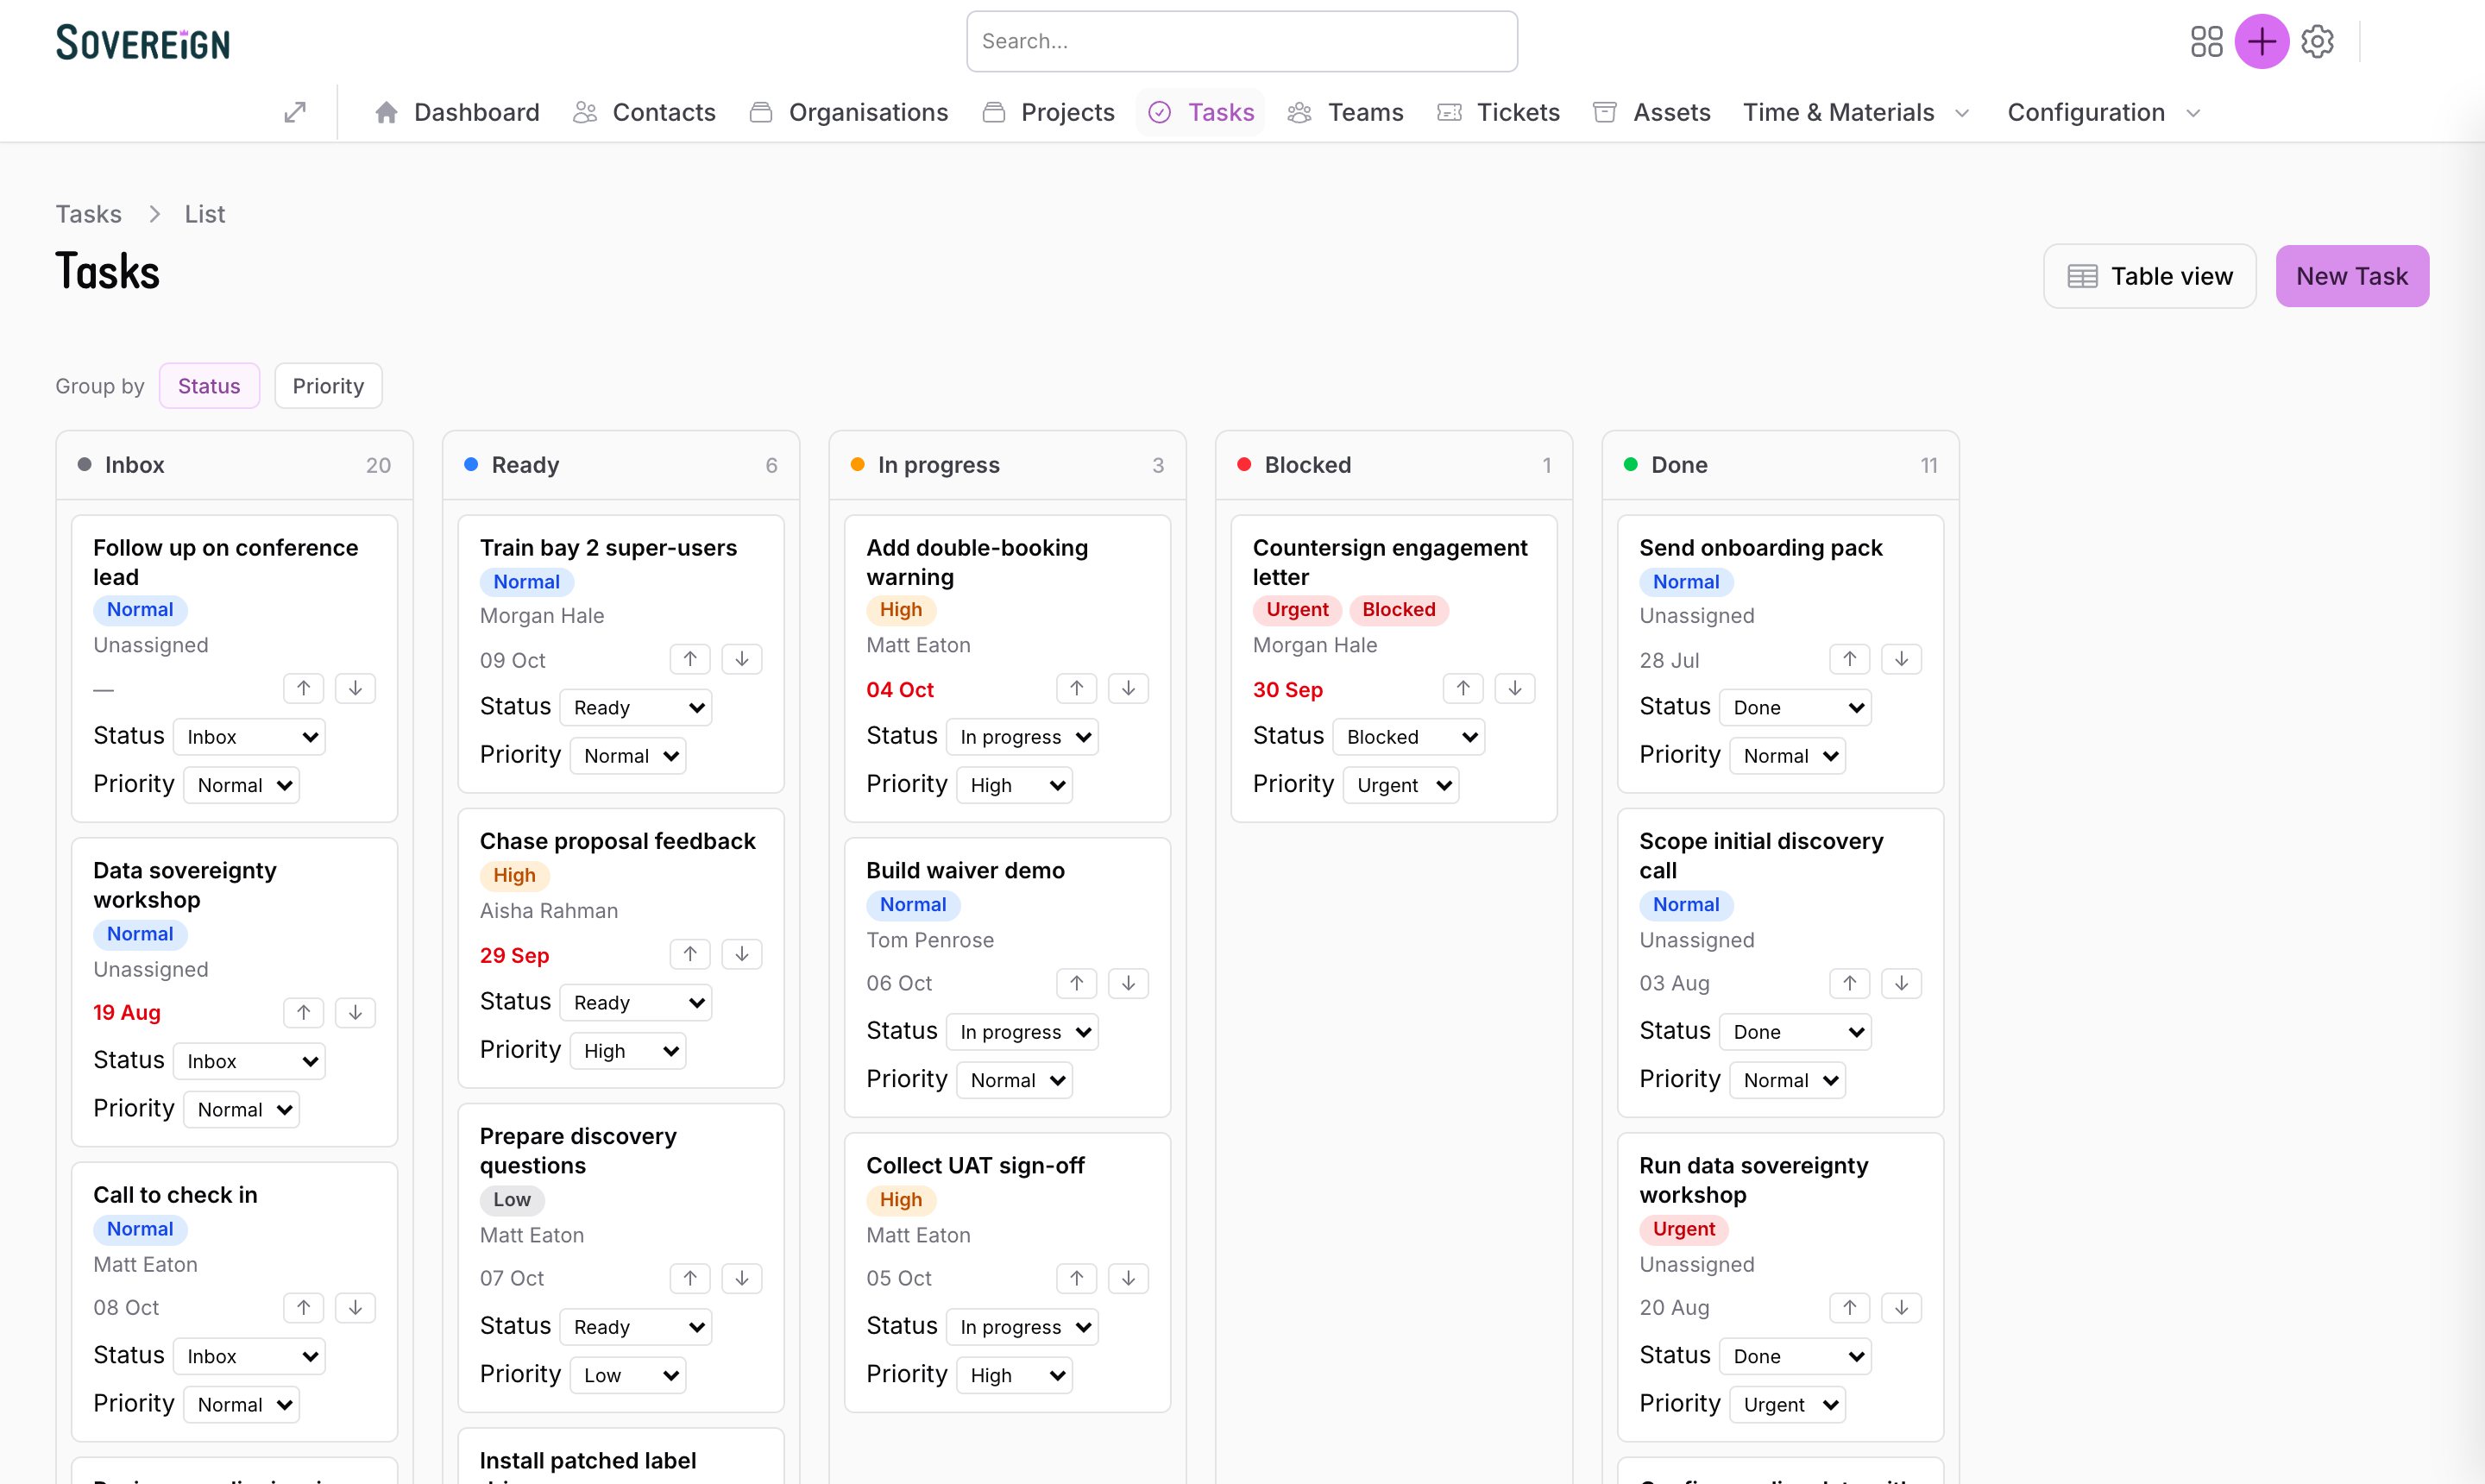The width and height of the screenshot is (2485, 1484).
Task: Expand the Time & Materials menu
Action: pyautogui.click(x=1856, y=112)
